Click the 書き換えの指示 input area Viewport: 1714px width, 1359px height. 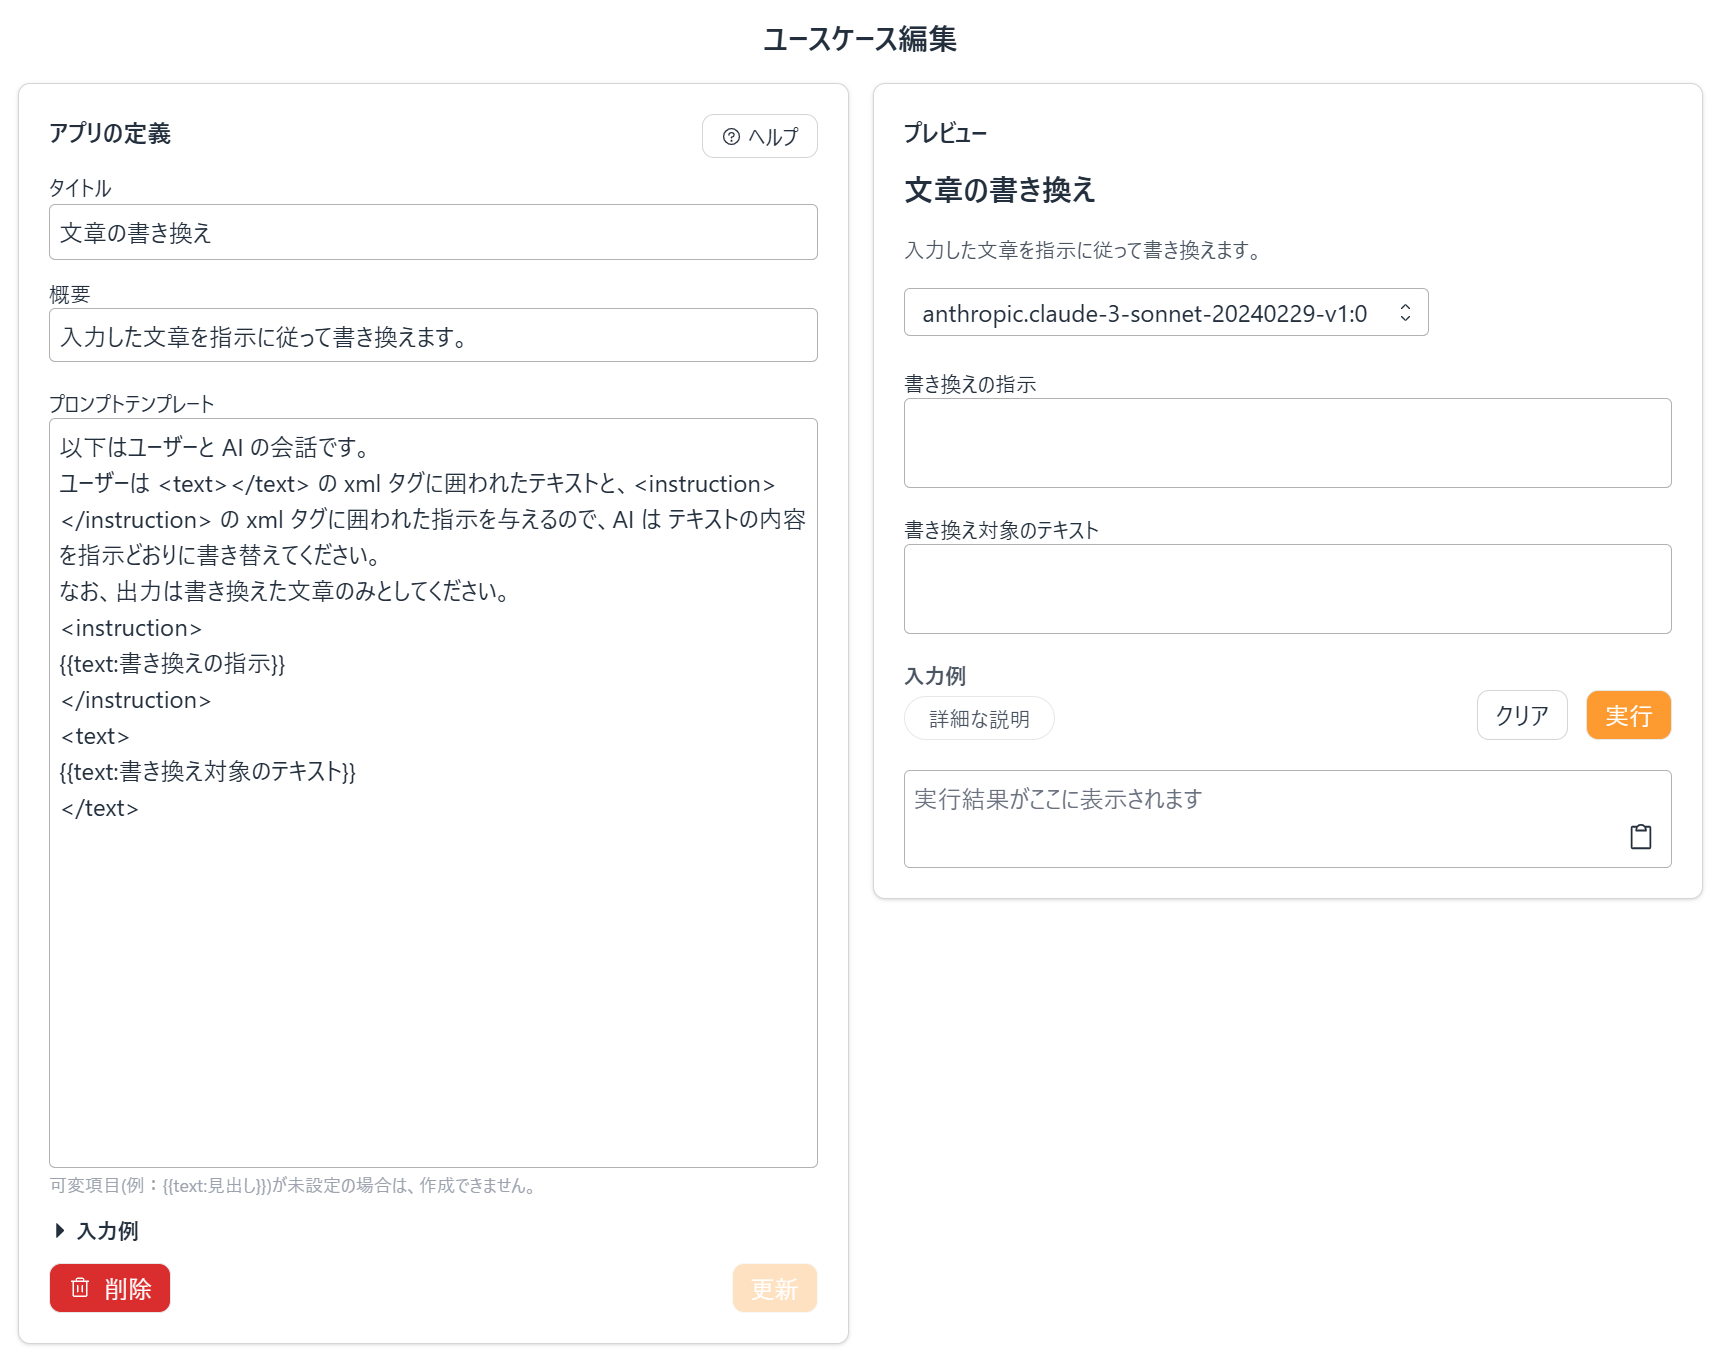click(x=1287, y=442)
